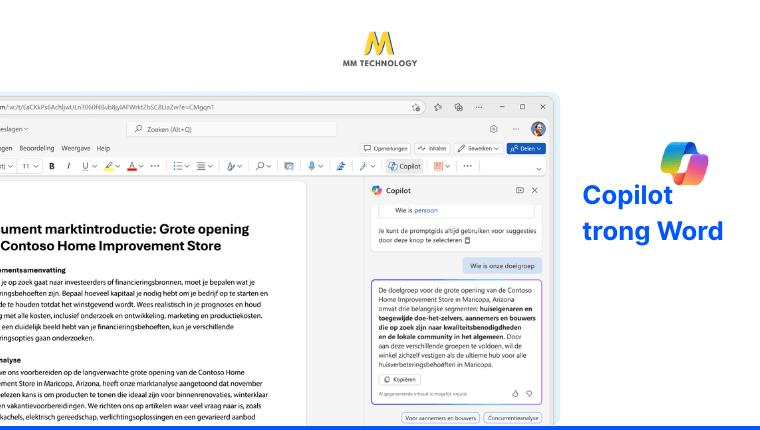Show more font options ellipsis after font color
760x430 pixels.
(155, 166)
